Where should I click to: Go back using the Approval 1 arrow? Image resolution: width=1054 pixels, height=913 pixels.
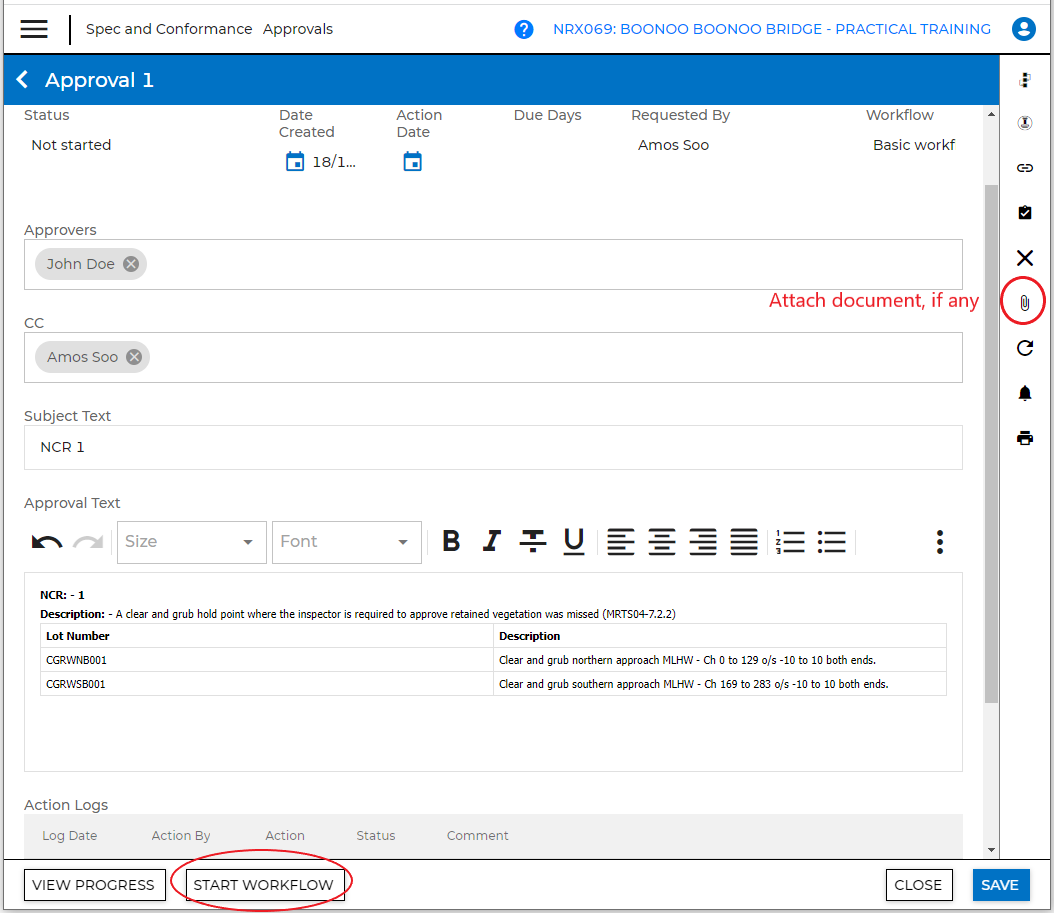(23, 80)
